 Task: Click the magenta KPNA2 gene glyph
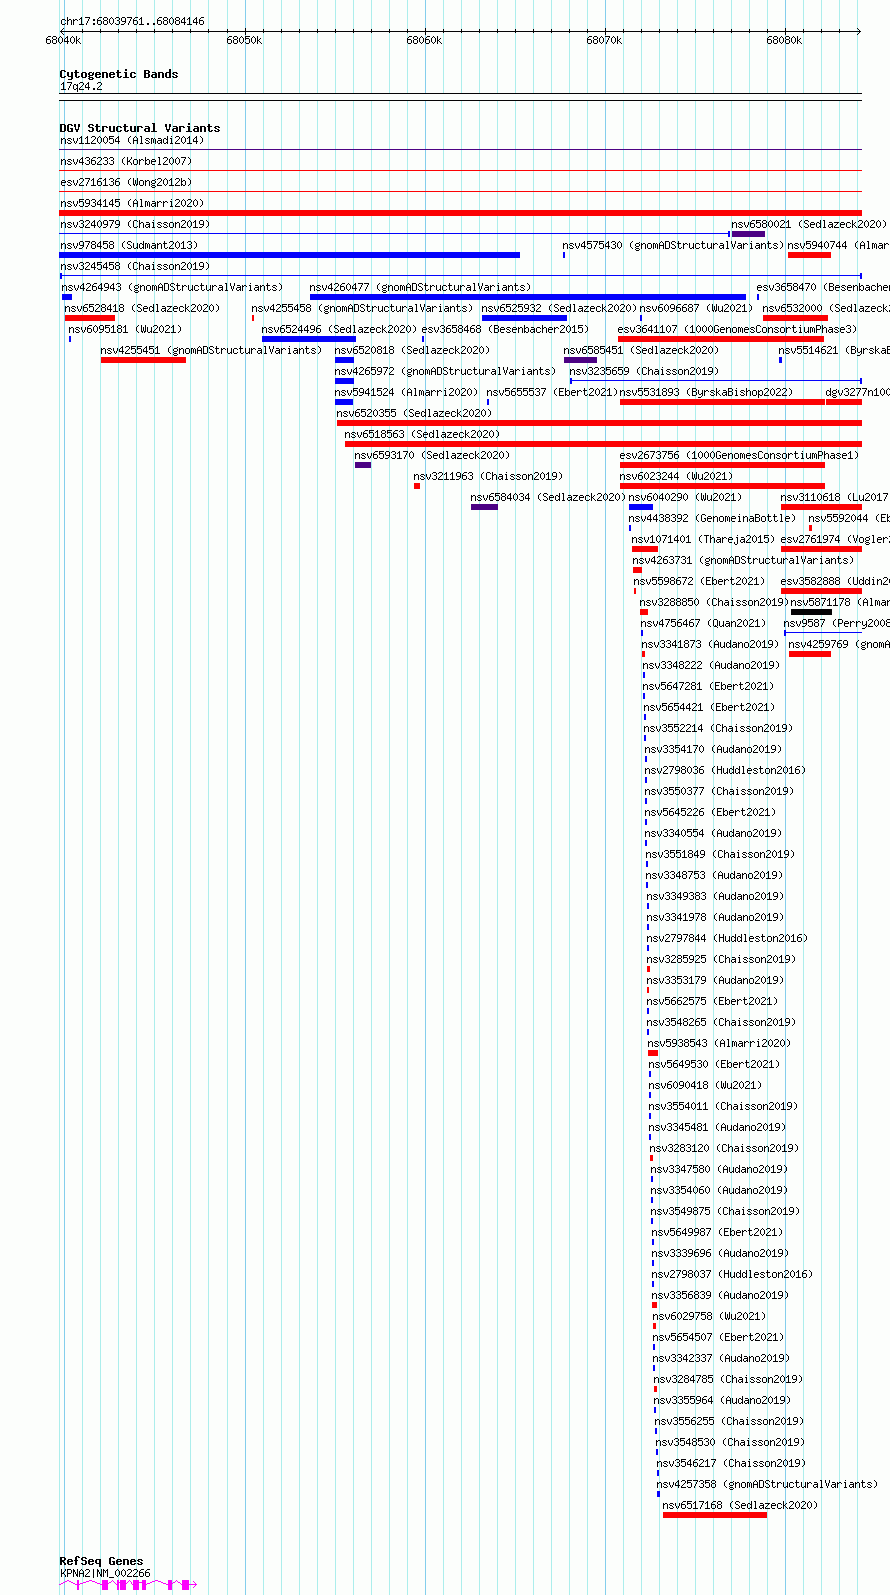click(128, 1585)
